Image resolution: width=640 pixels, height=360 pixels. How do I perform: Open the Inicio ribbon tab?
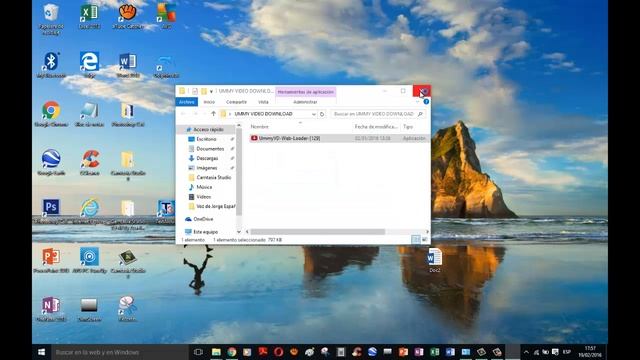click(x=209, y=102)
